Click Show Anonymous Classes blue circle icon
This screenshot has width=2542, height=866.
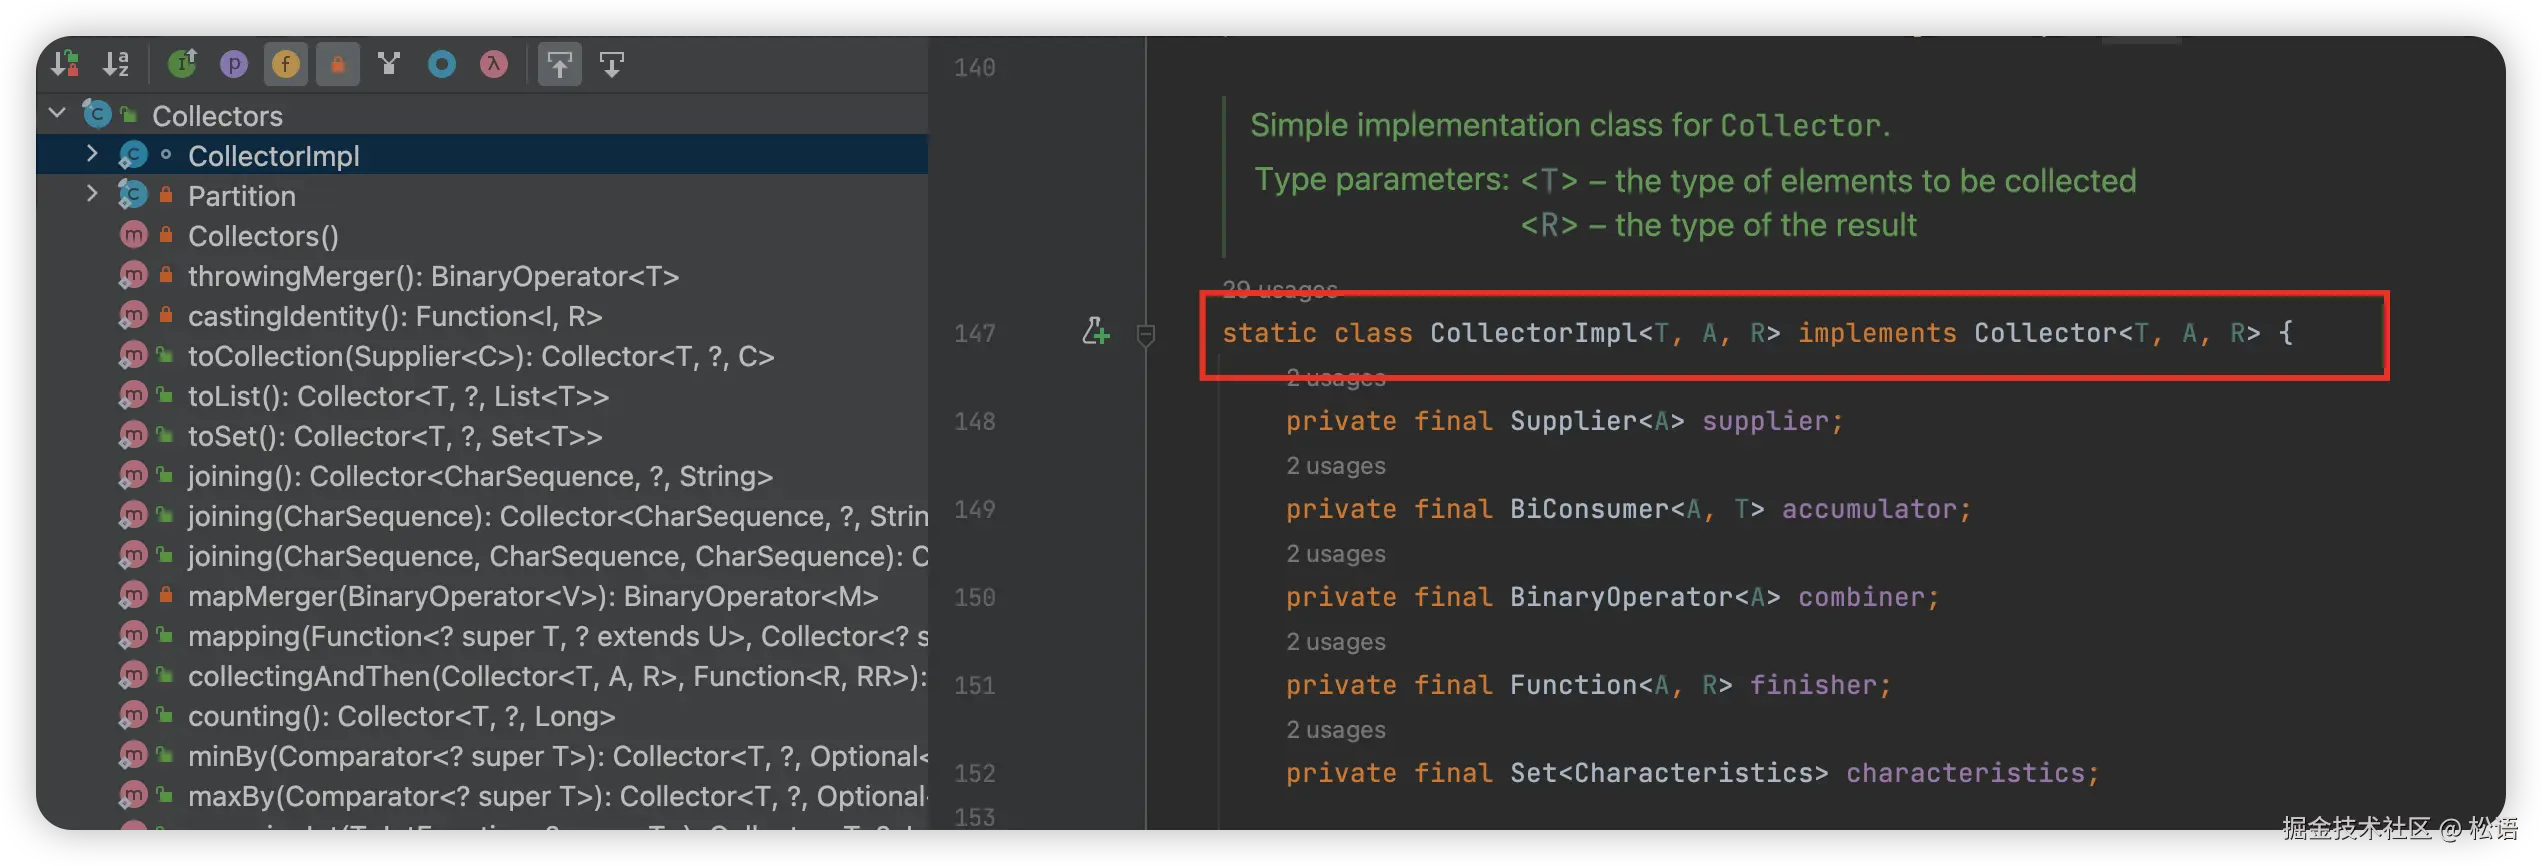point(442,65)
